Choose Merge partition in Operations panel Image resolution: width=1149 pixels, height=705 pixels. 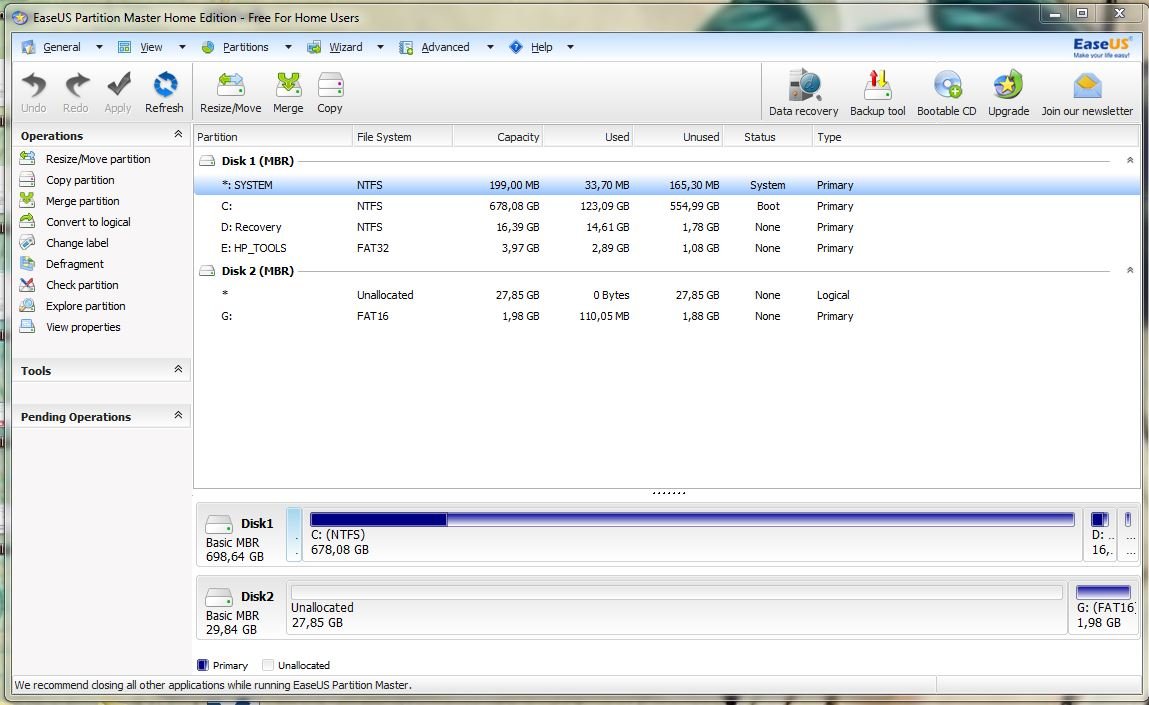(83, 201)
